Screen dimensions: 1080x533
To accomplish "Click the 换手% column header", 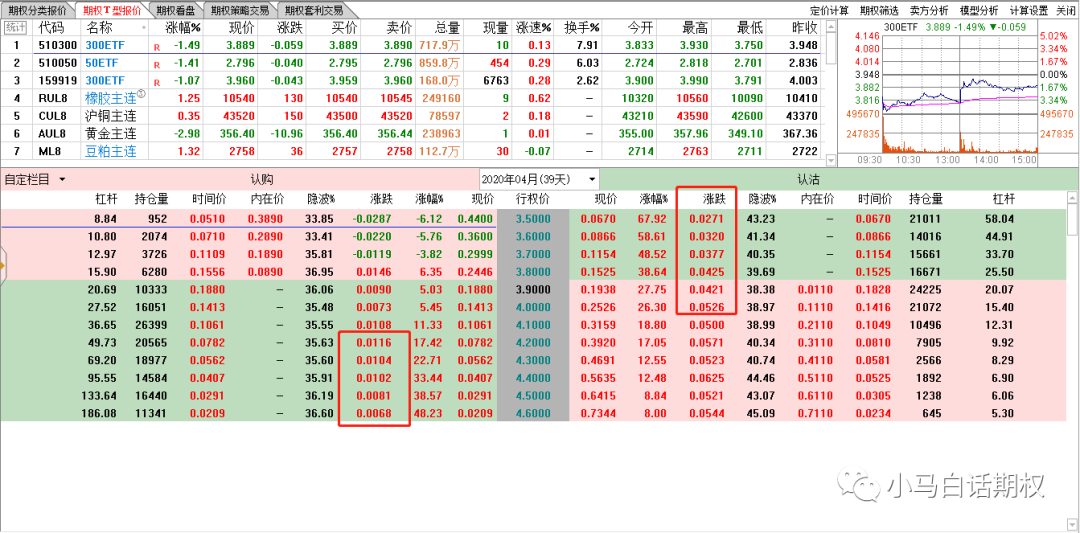I will (583, 28).
